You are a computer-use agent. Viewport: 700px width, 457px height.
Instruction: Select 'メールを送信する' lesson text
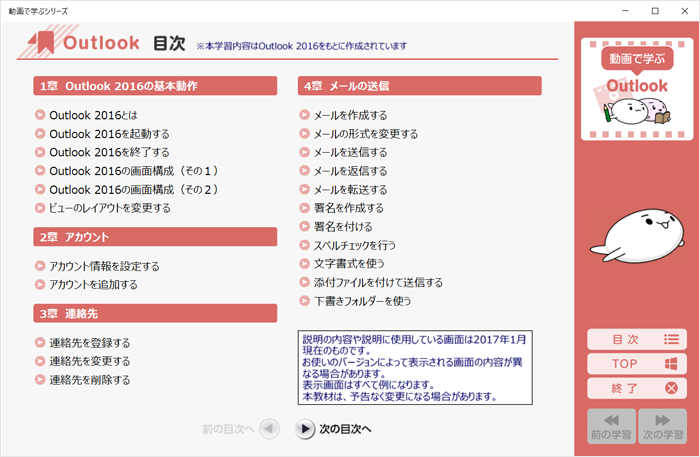tap(350, 152)
